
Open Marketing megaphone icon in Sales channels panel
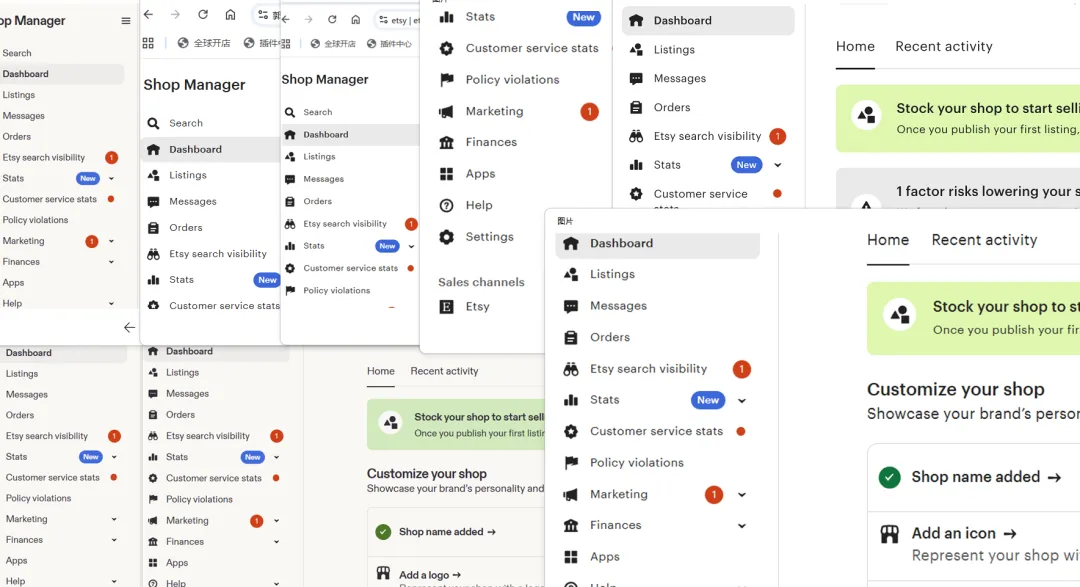click(447, 111)
